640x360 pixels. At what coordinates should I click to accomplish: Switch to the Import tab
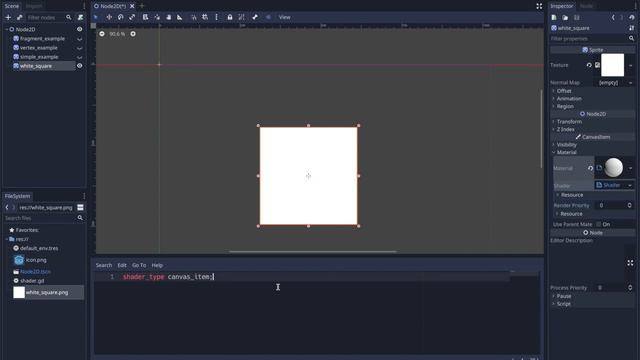coord(34,6)
